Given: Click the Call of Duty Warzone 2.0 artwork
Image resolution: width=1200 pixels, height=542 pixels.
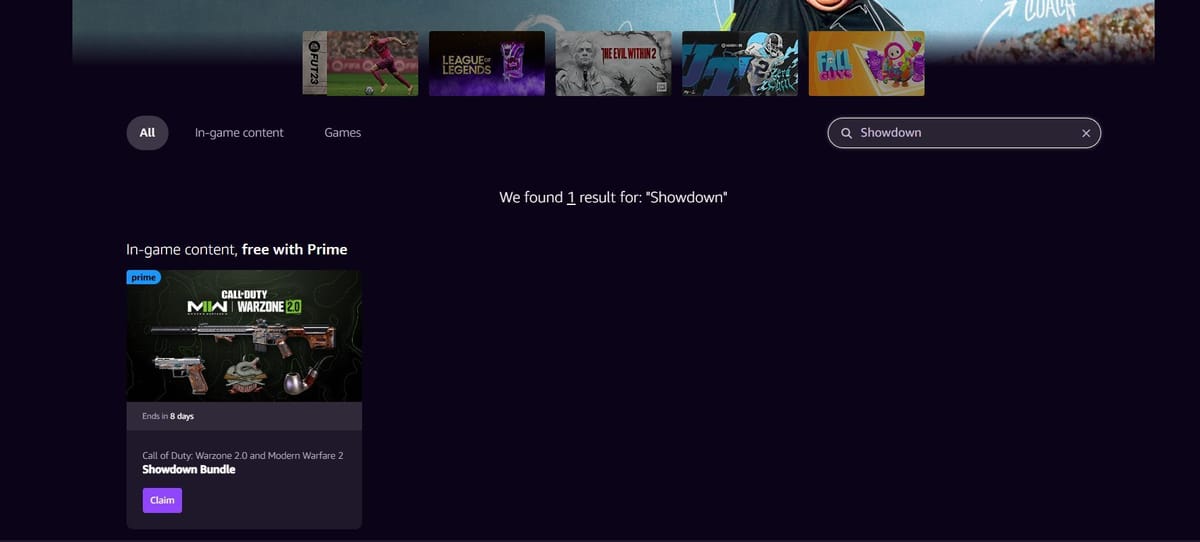Looking at the screenshot, I should tap(244, 302).
